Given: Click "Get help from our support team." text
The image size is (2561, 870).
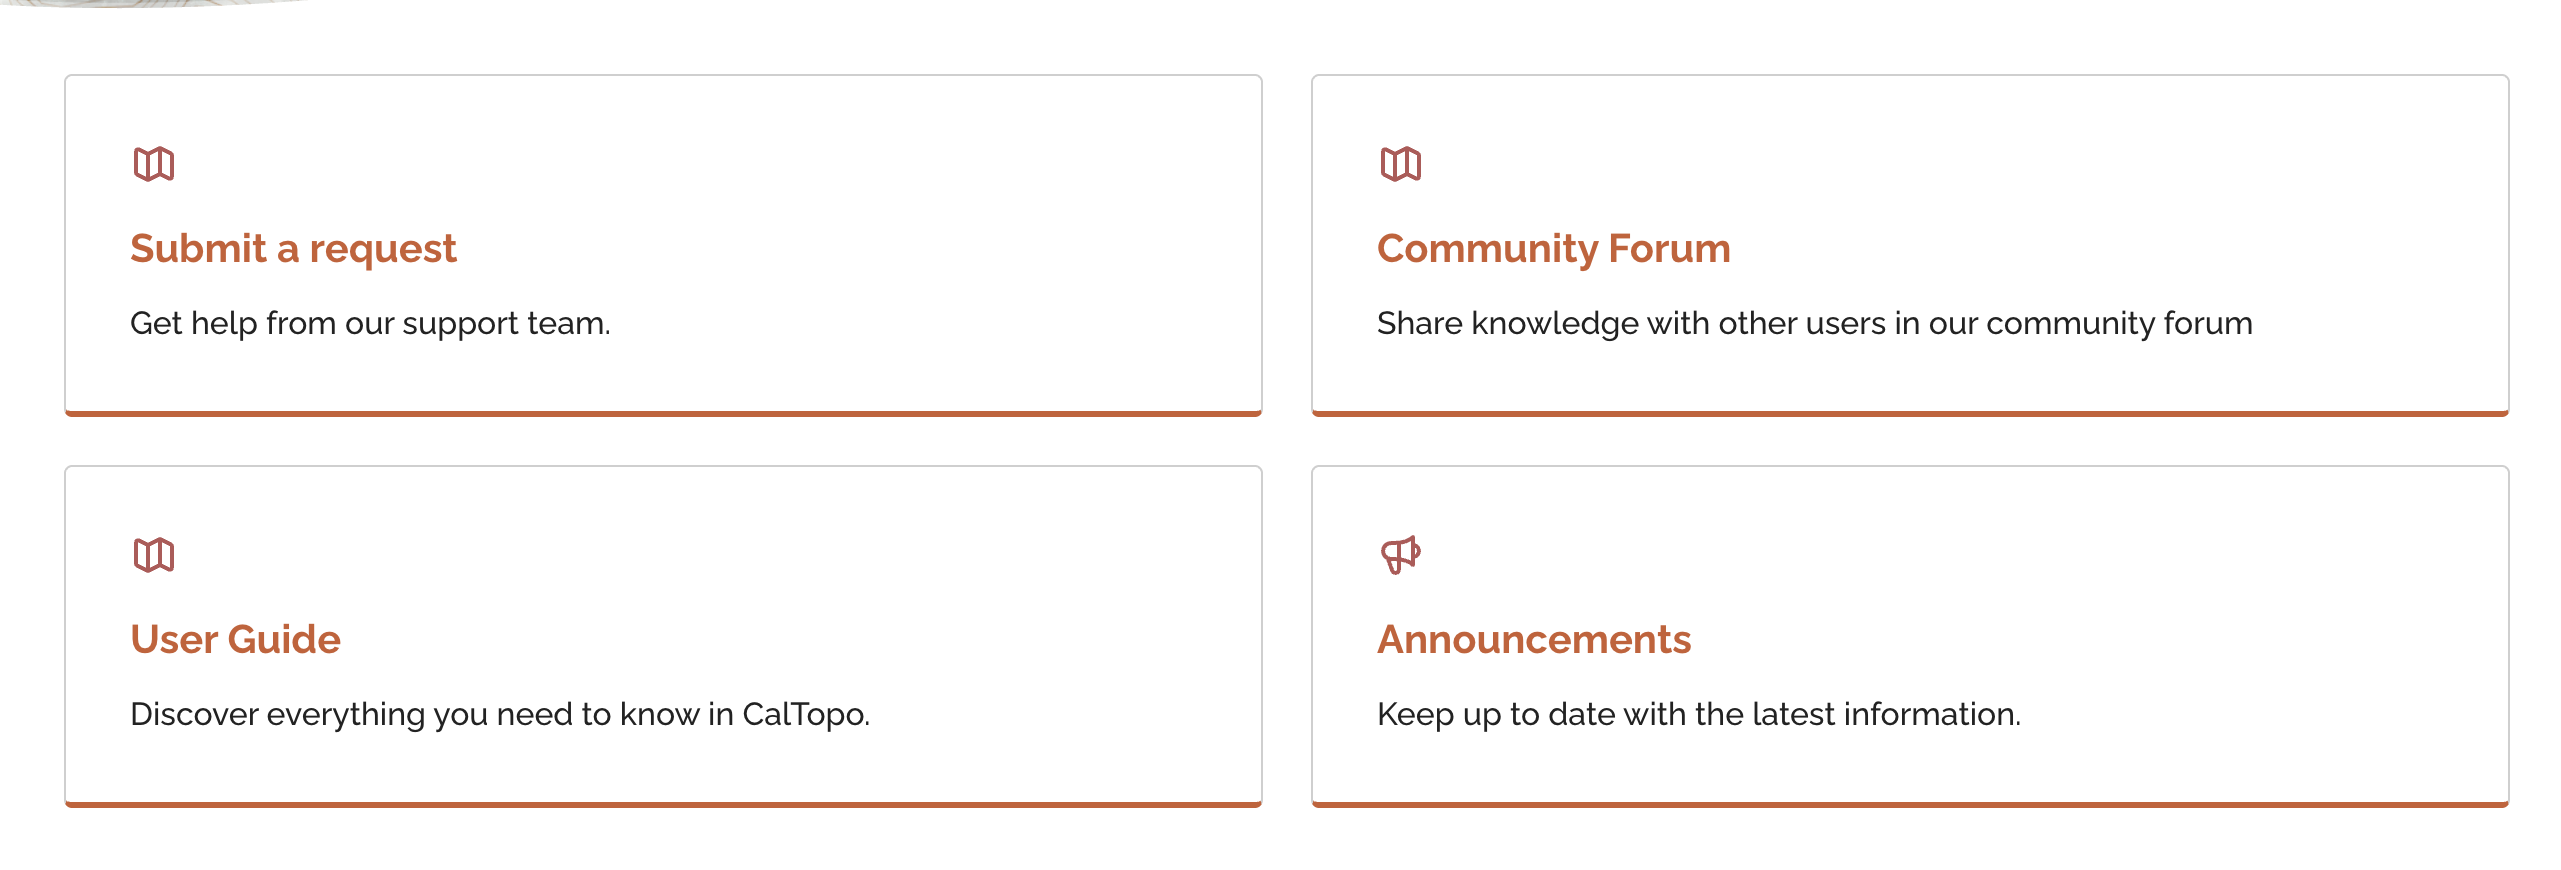Looking at the screenshot, I should [370, 323].
